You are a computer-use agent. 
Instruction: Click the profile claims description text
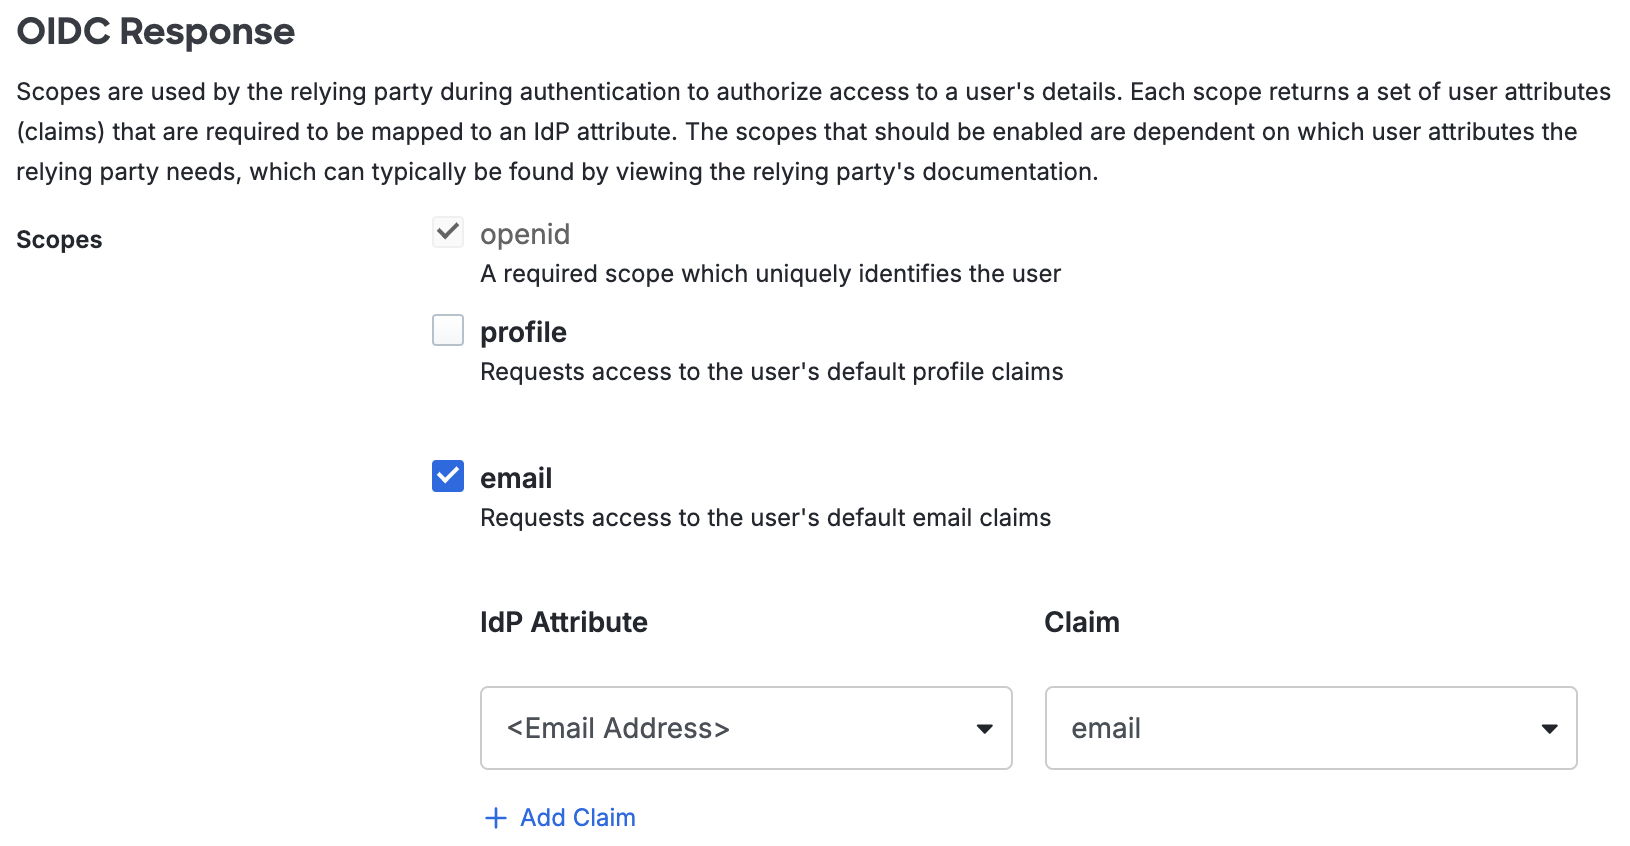click(771, 372)
